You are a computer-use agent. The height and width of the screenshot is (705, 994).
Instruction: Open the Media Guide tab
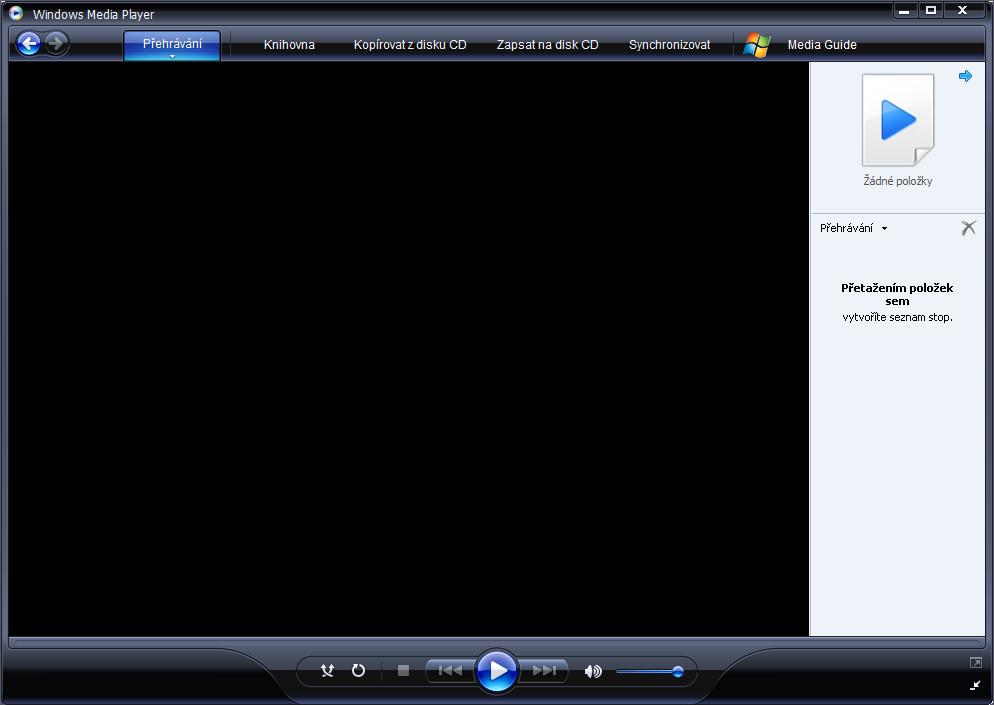click(x=822, y=44)
